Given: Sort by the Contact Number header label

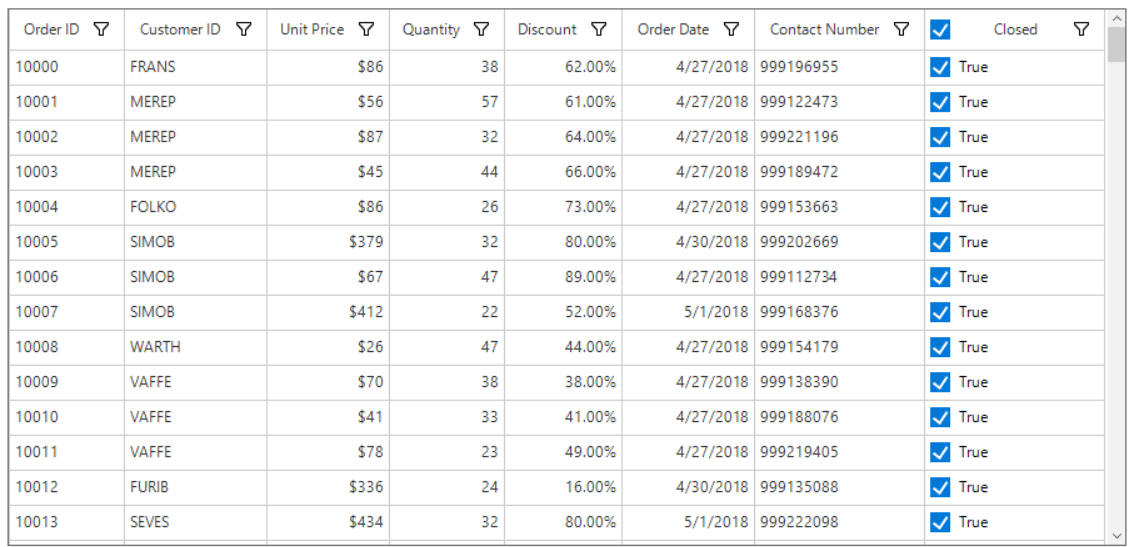Looking at the screenshot, I should coord(824,30).
